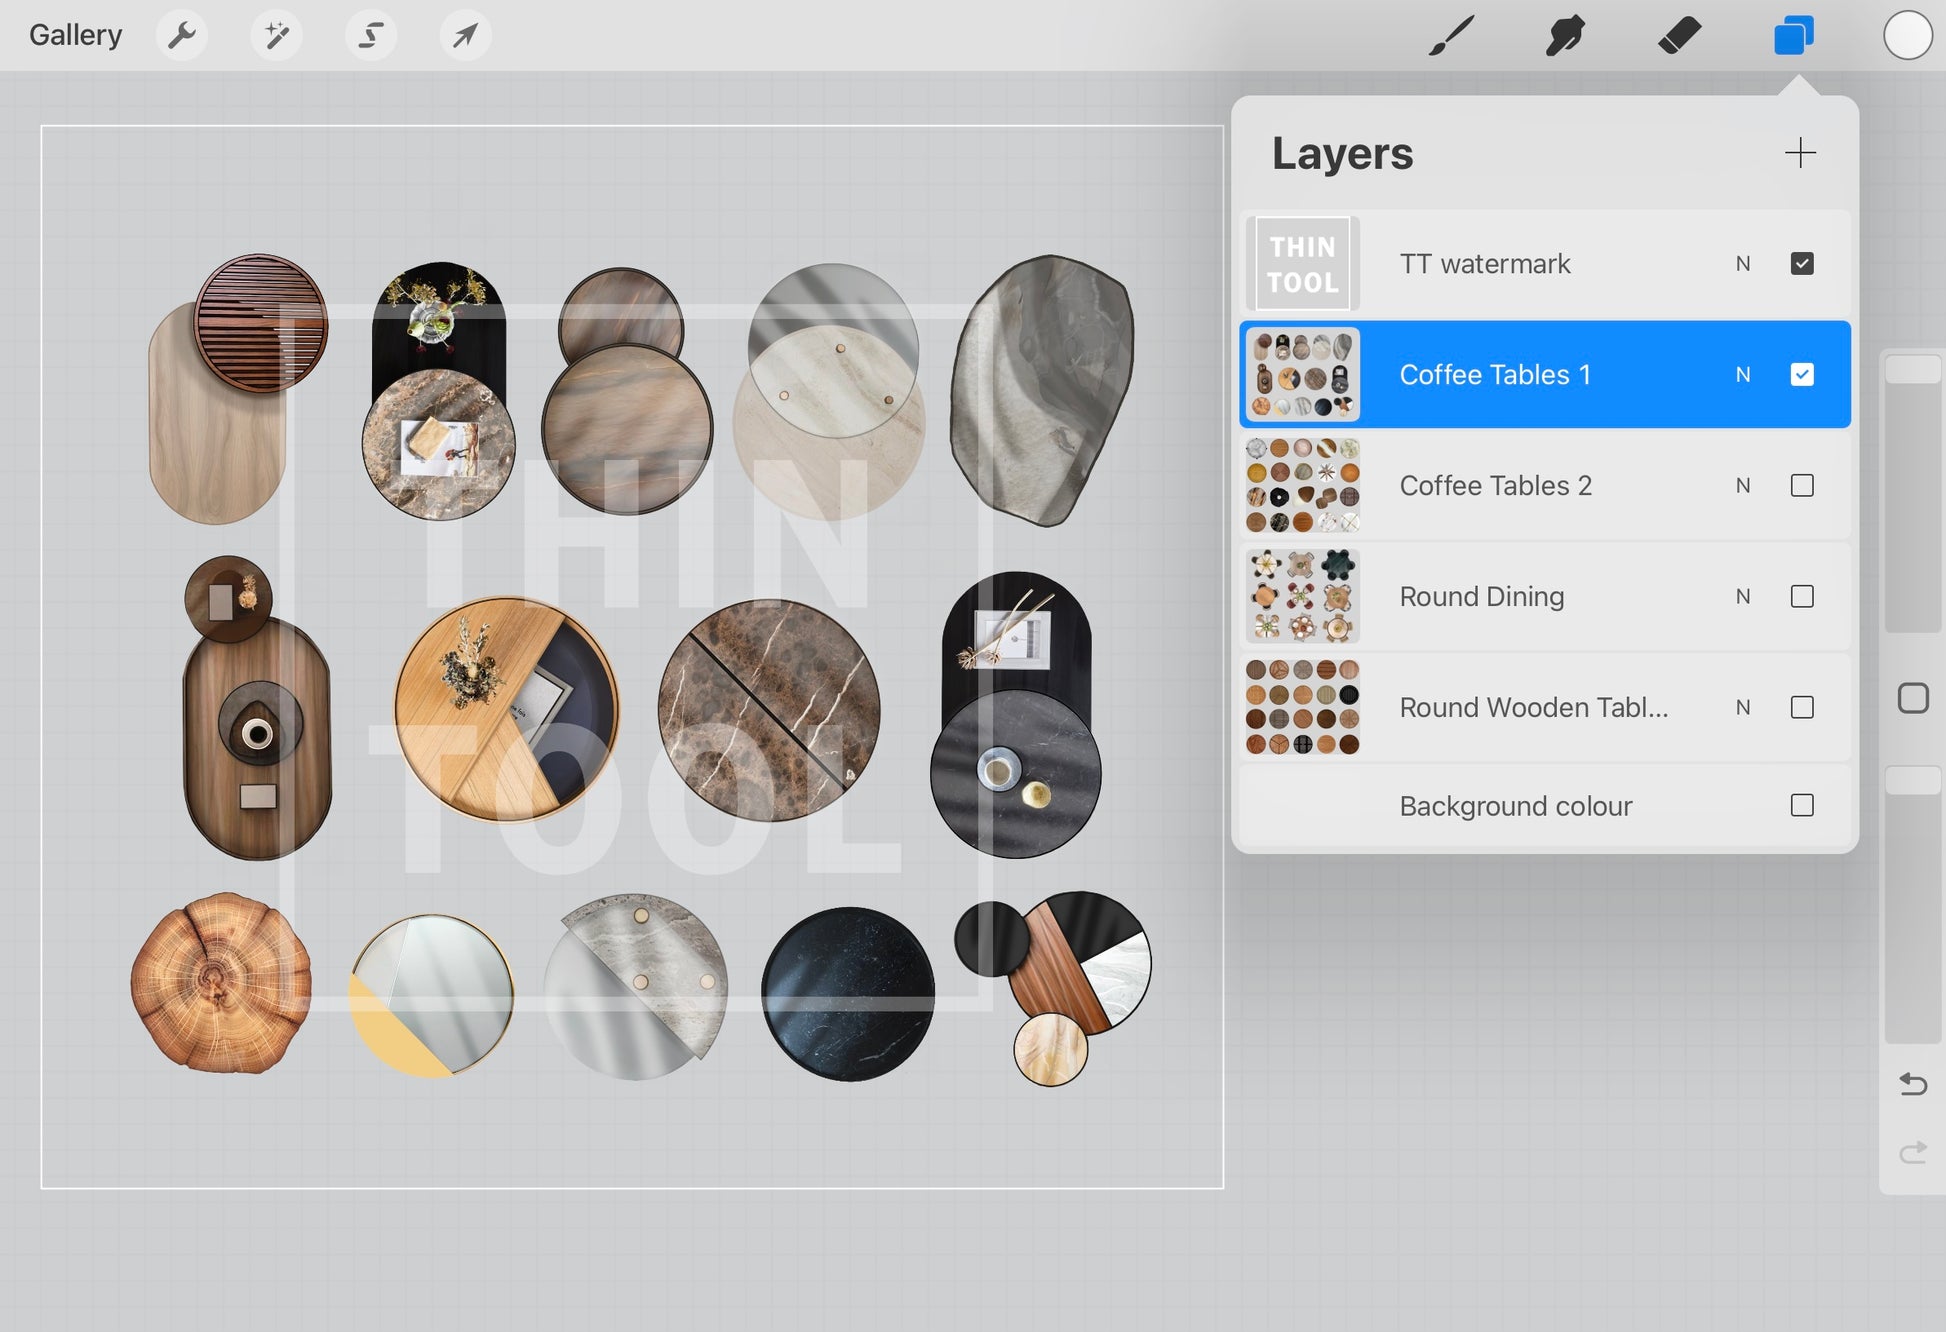The height and width of the screenshot is (1332, 1946).
Task: Open the active colour picker circle
Action: pos(1907,36)
